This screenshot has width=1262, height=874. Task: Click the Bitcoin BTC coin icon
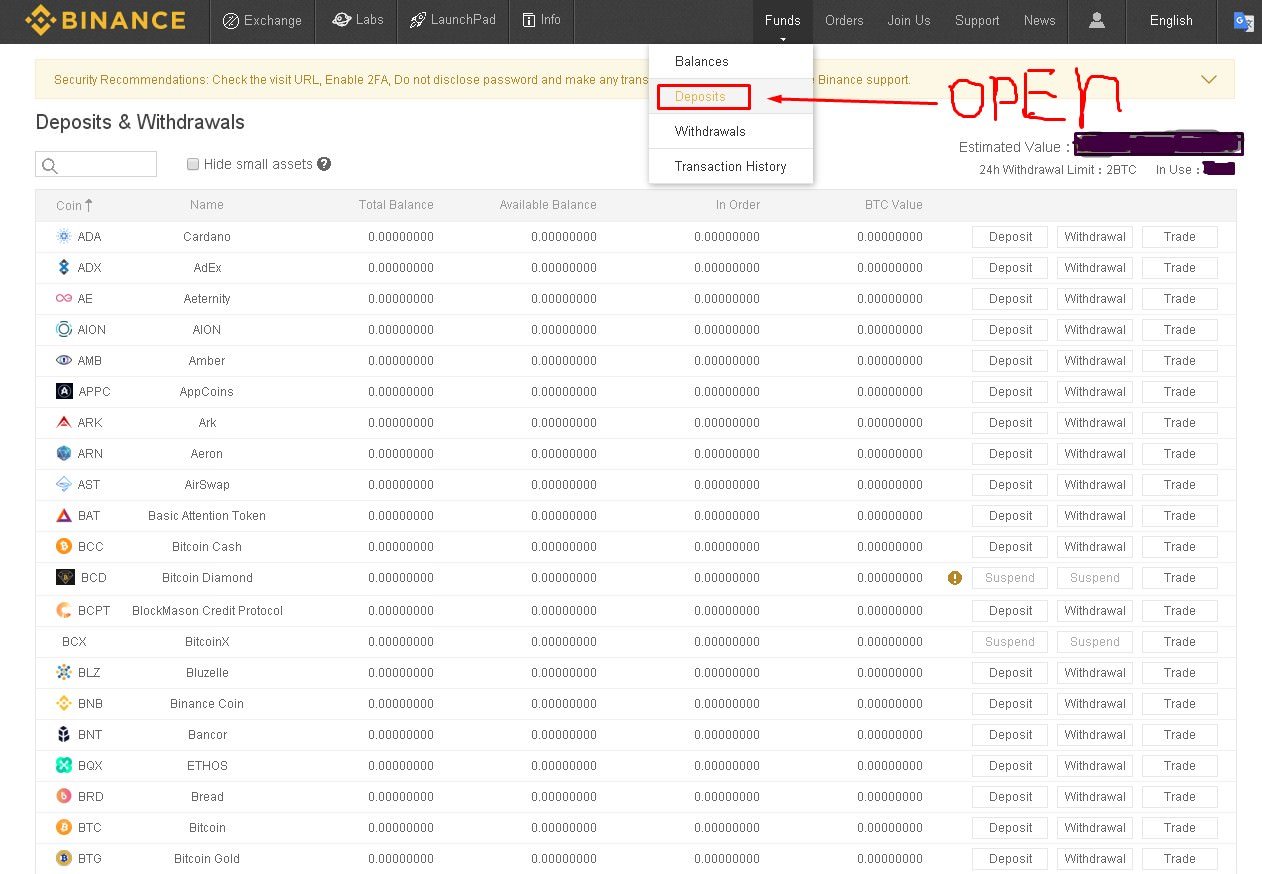pyautogui.click(x=64, y=828)
